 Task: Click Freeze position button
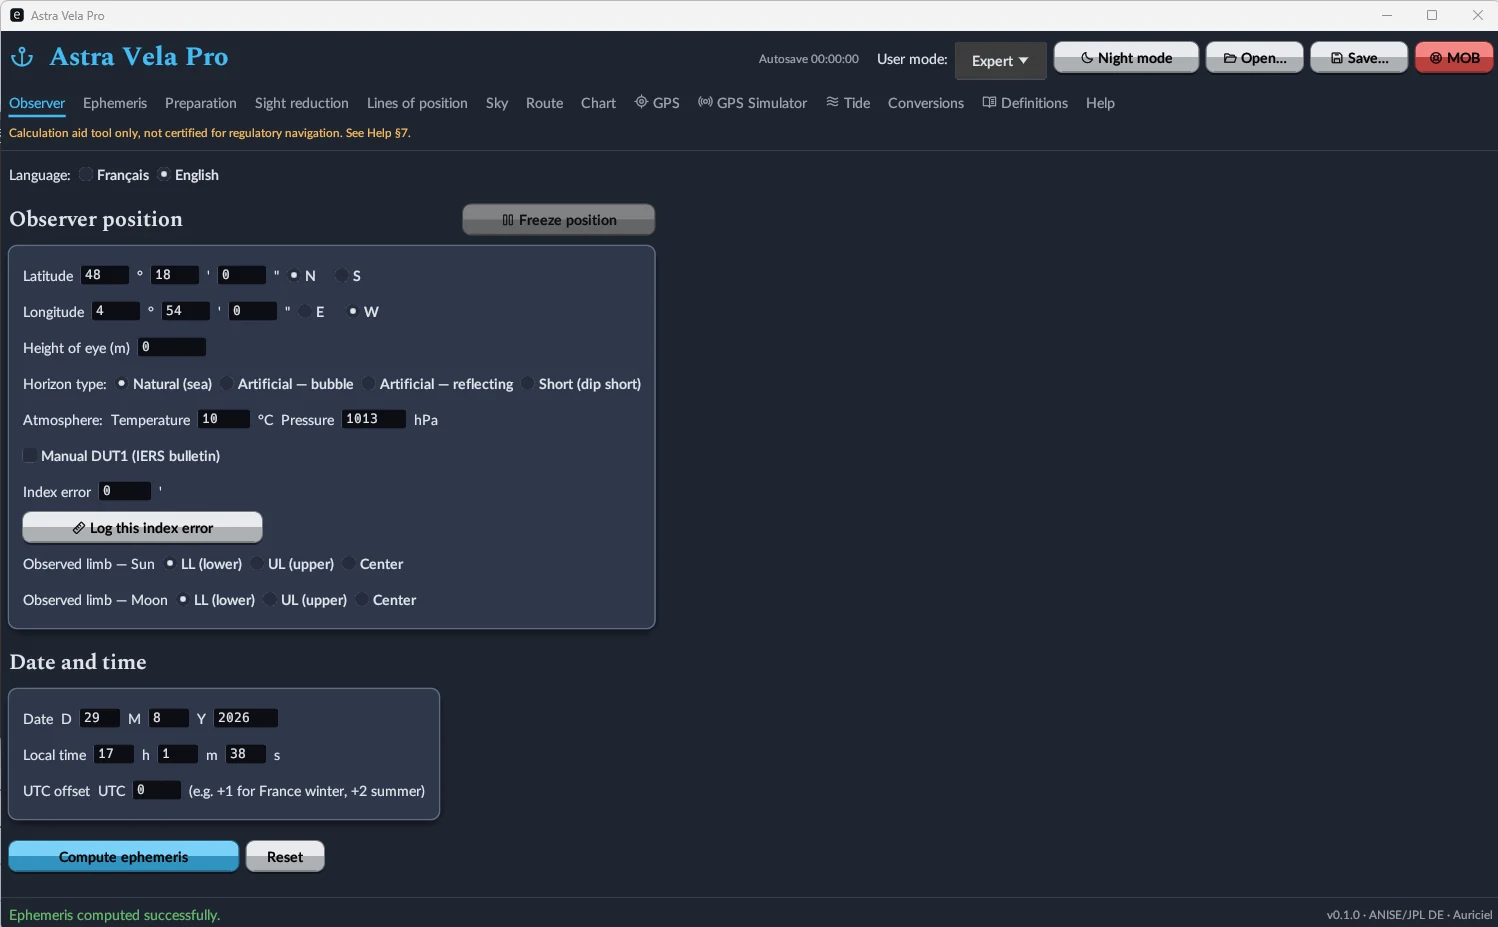click(x=559, y=220)
